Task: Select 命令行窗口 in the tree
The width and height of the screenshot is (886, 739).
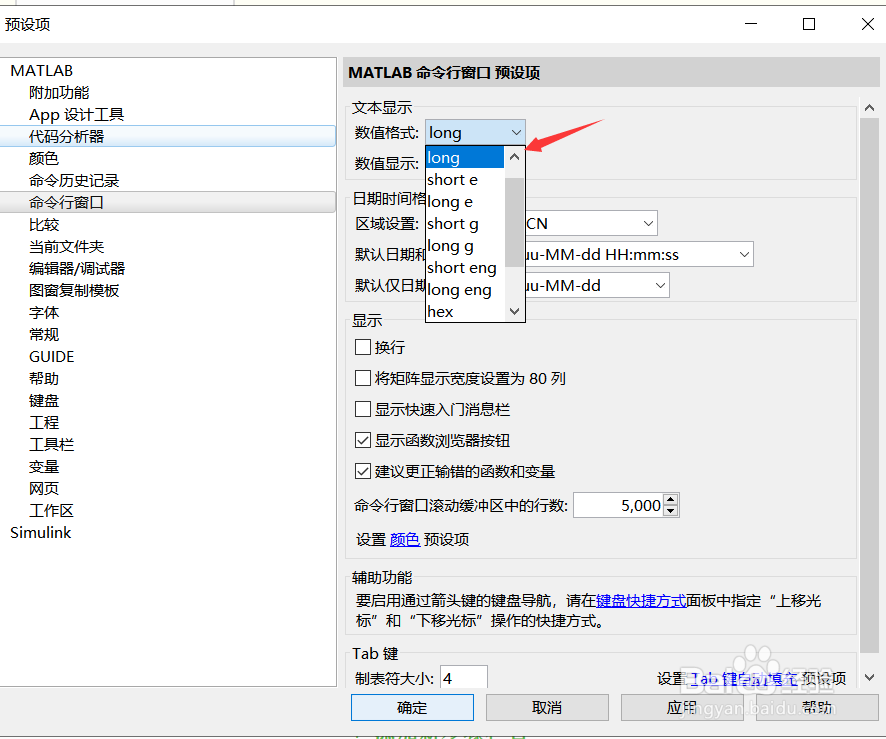Action: (x=168, y=202)
